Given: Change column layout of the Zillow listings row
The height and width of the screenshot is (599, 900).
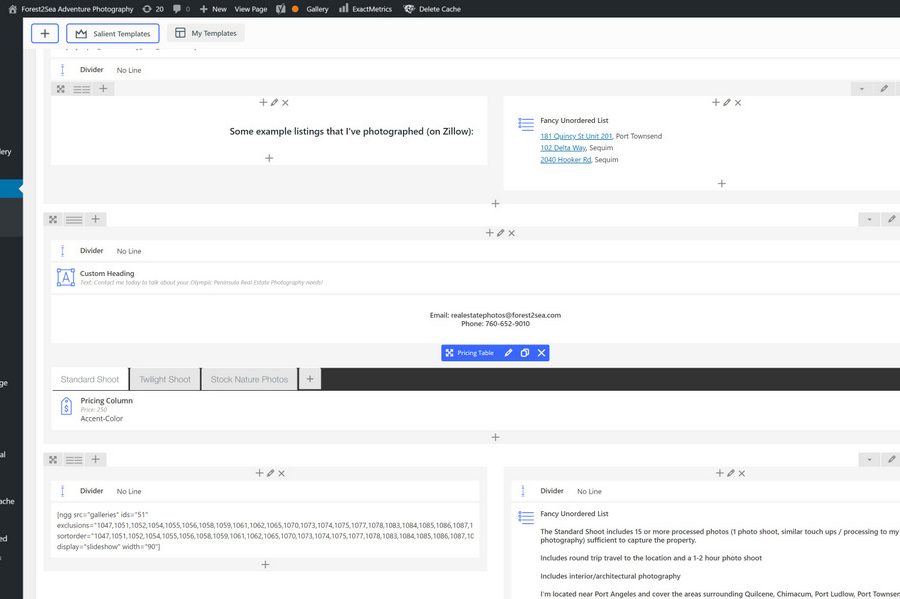Looking at the screenshot, I should click(82, 89).
